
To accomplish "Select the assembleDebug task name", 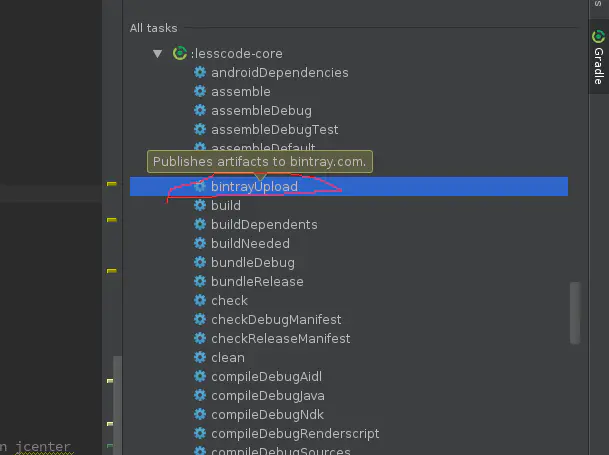I will pos(261,111).
